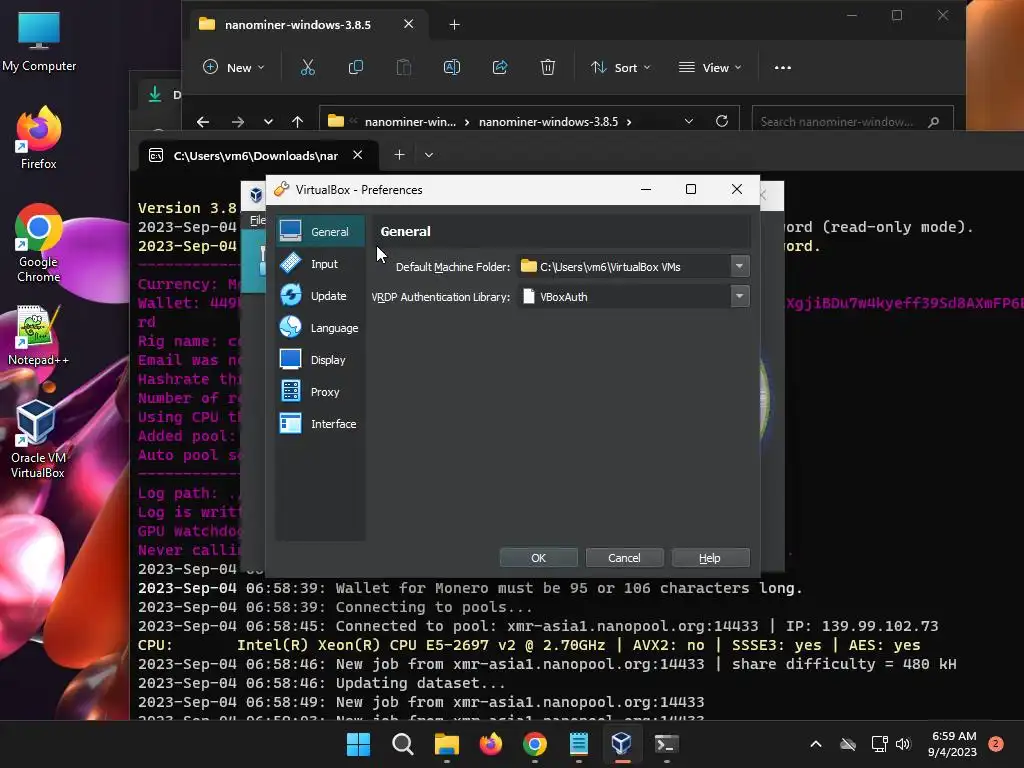Open File menu in VirtualBox Manager window

click(x=257, y=220)
